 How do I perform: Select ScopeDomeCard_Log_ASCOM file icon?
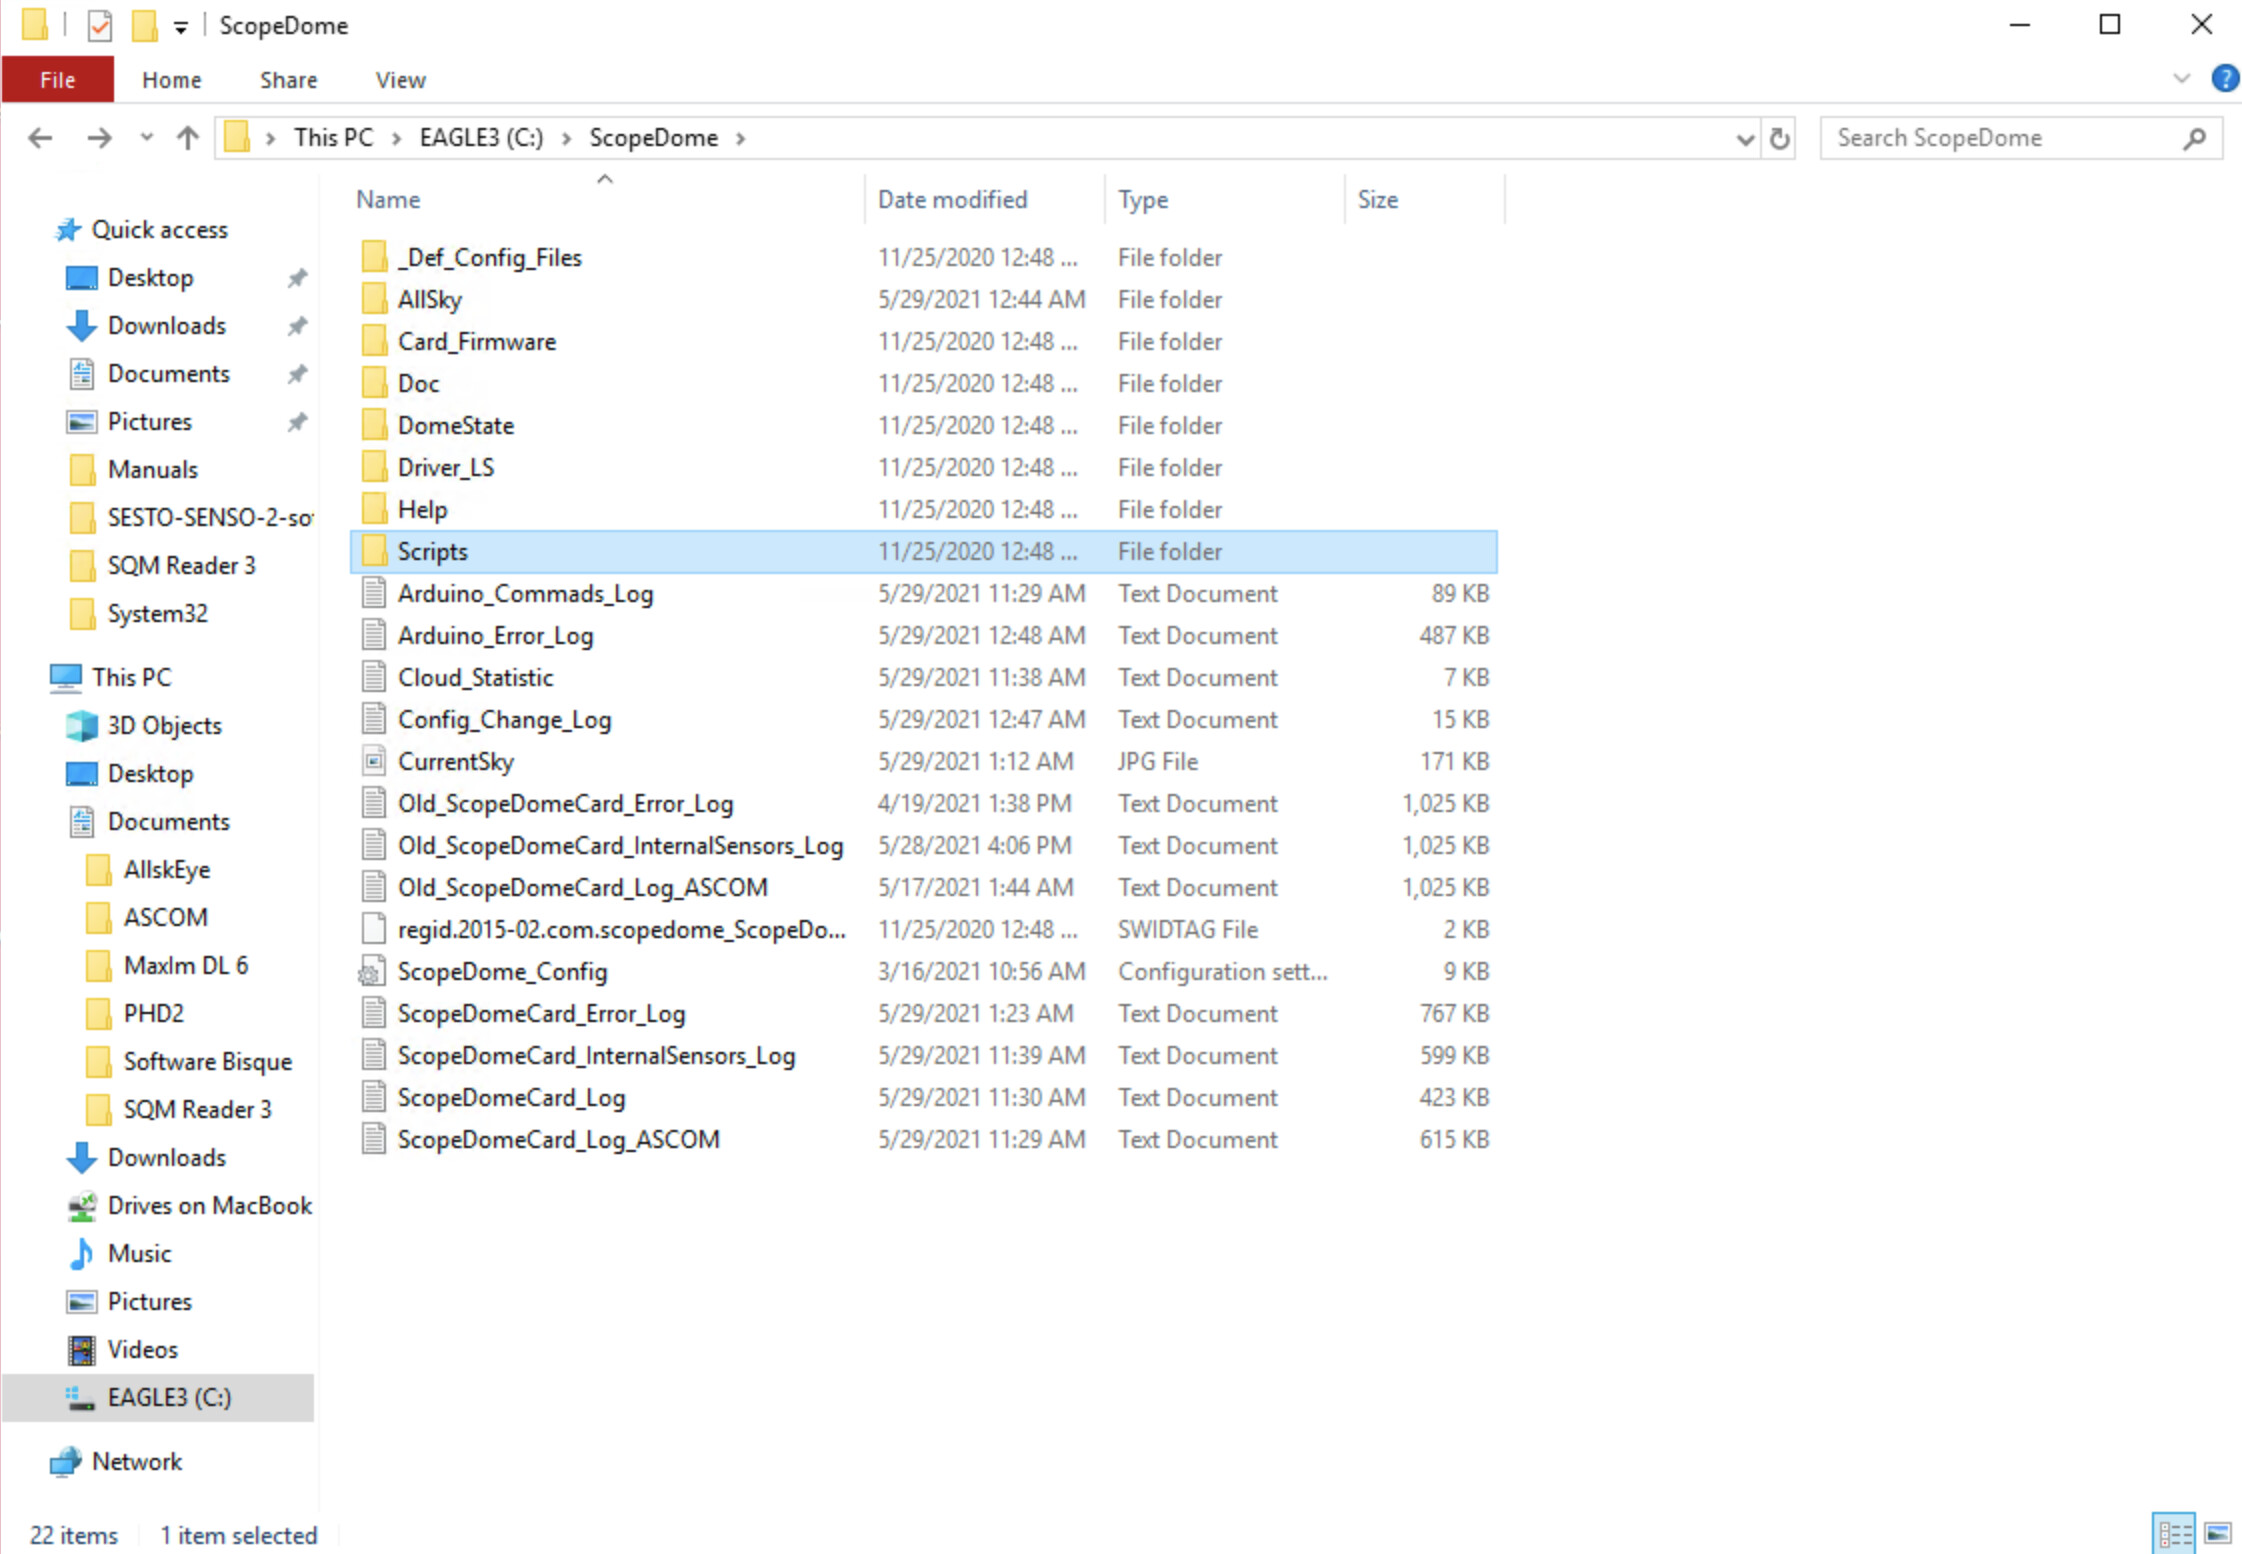tap(374, 1139)
